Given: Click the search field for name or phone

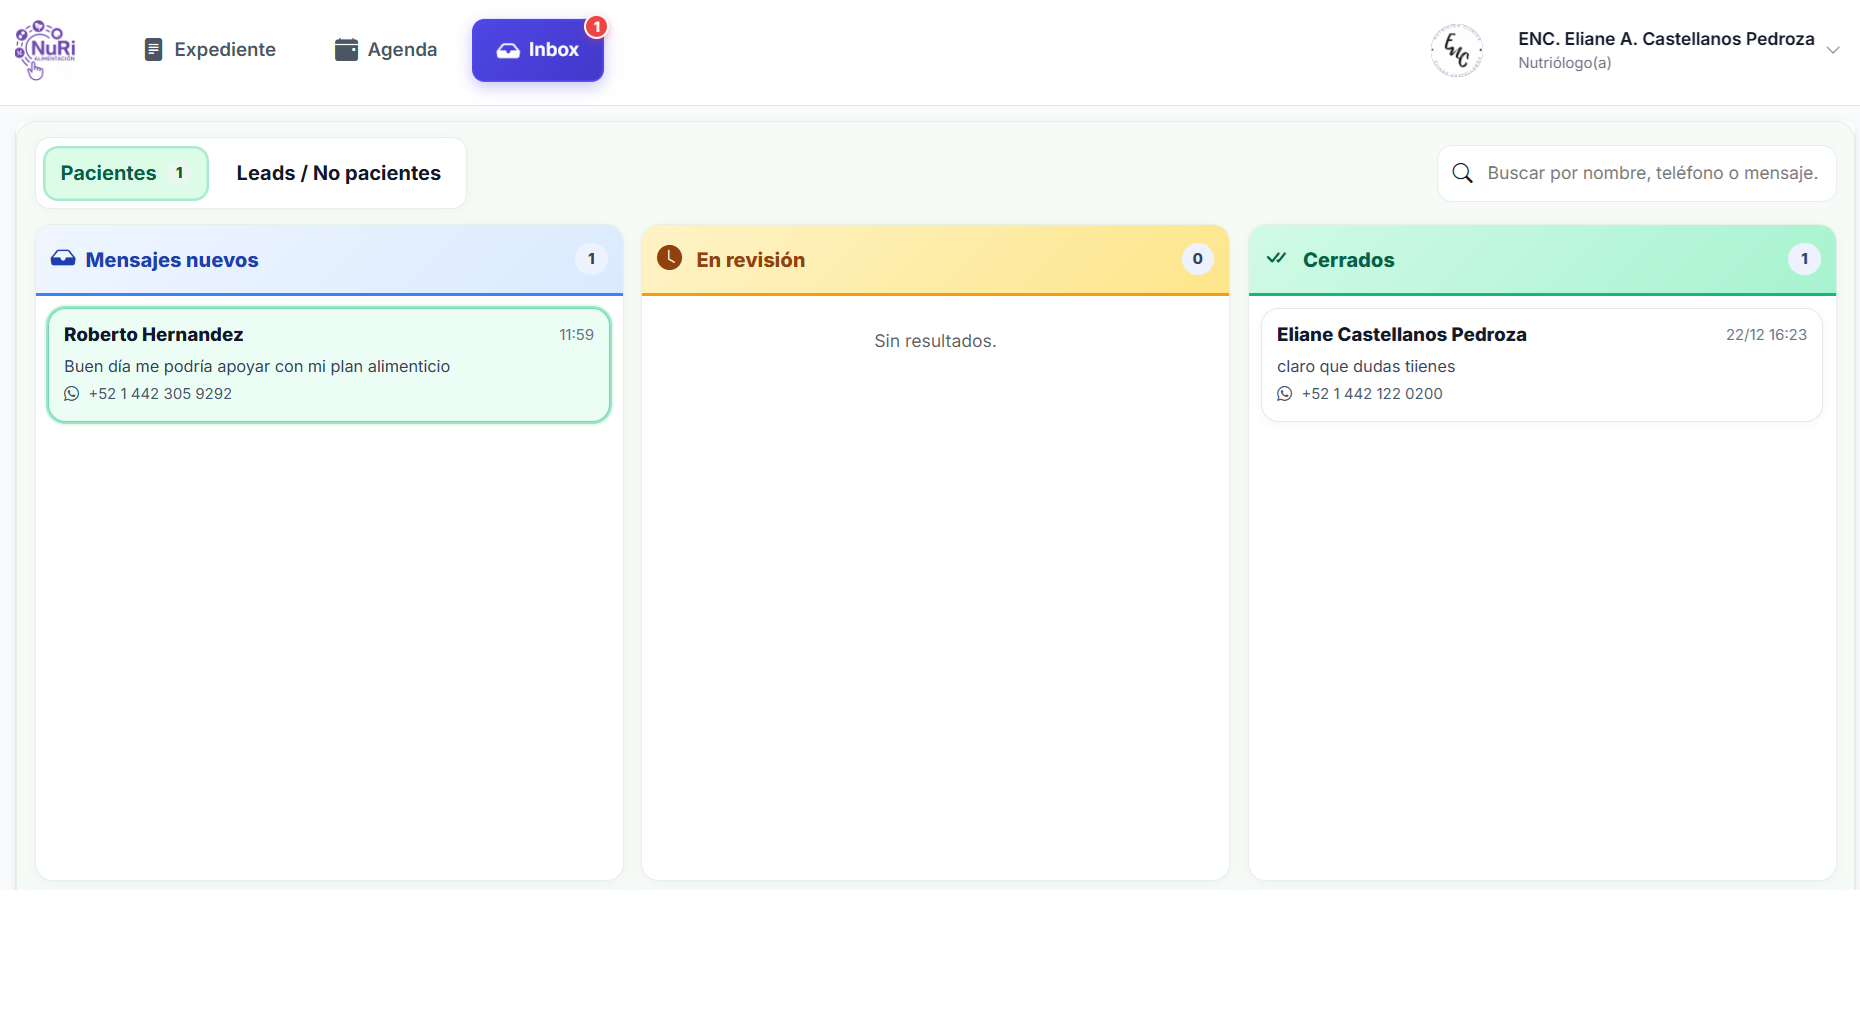Looking at the screenshot, I should tap(1637, 173).
